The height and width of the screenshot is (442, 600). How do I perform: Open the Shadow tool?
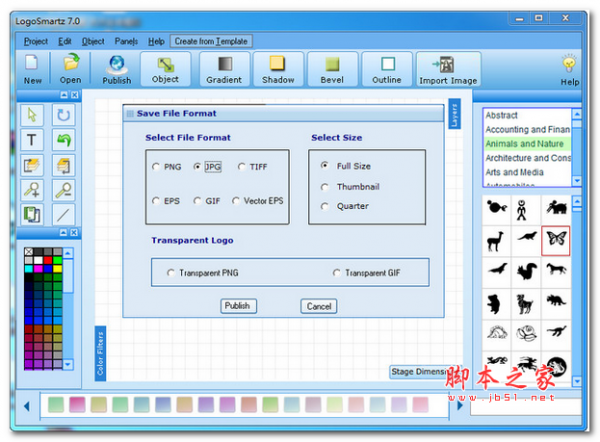[x=278, y=69]
